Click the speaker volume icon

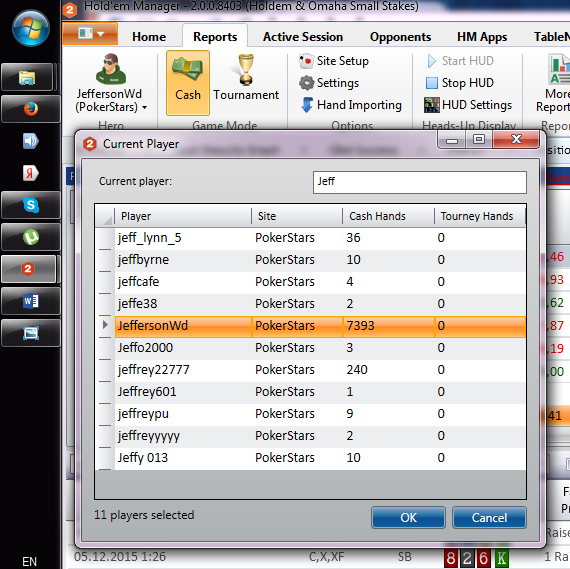[x=31, y=141]
